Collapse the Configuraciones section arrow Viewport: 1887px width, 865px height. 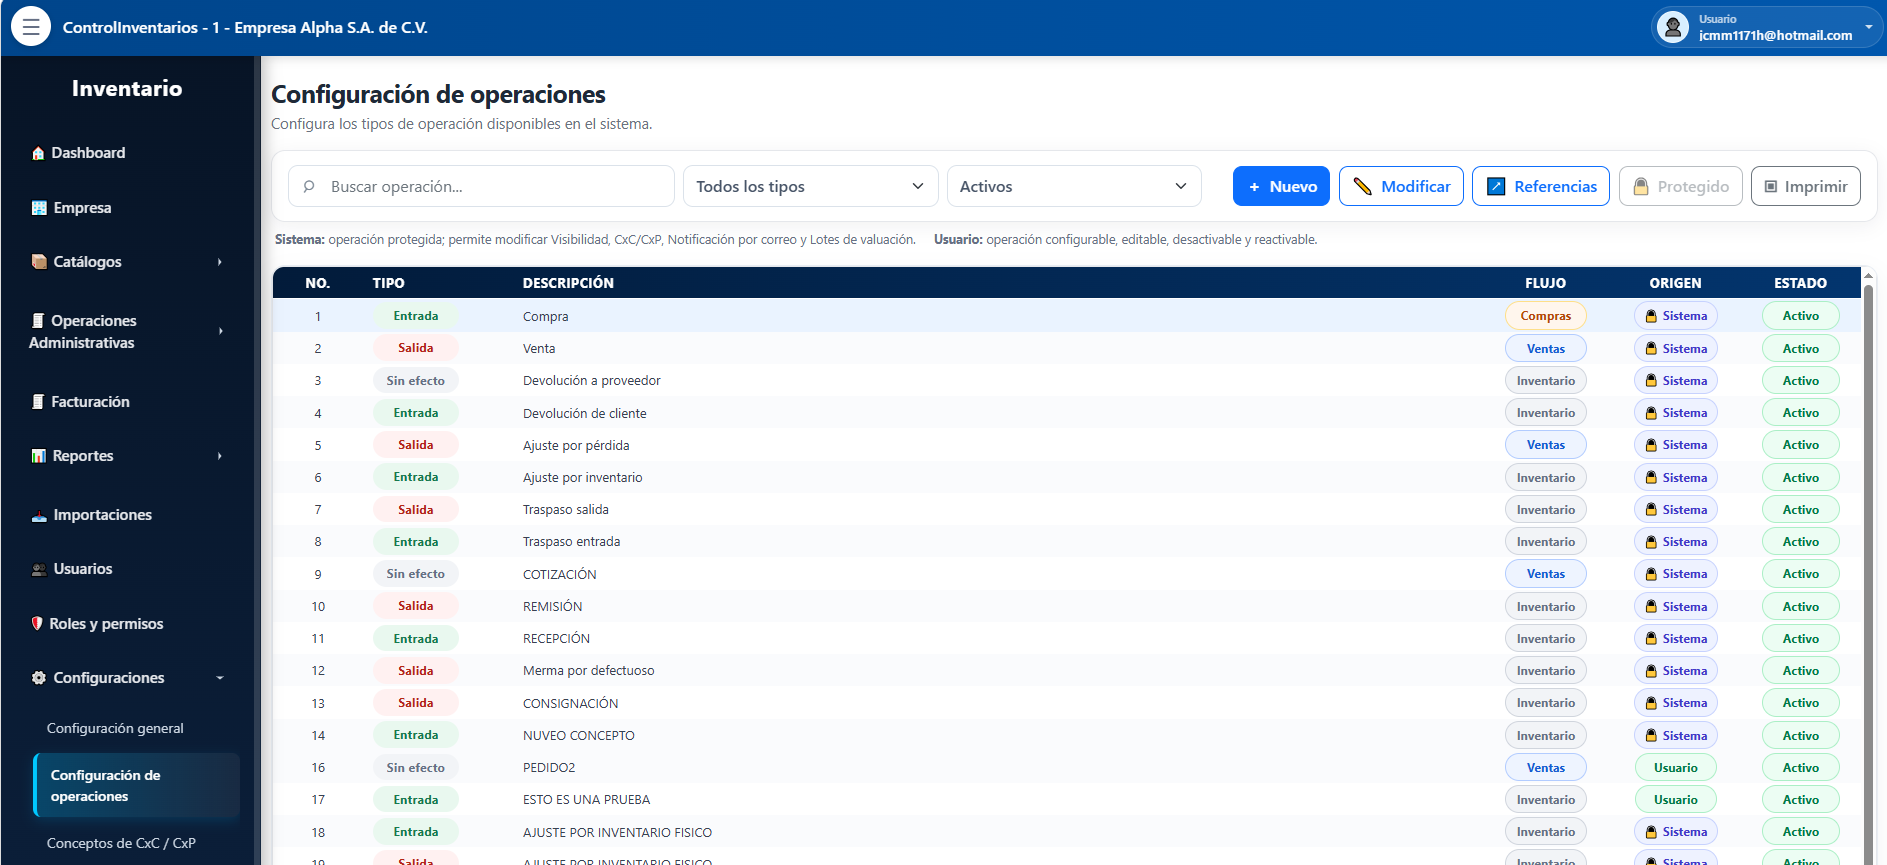pyautogui.click(x=220, y=678)
